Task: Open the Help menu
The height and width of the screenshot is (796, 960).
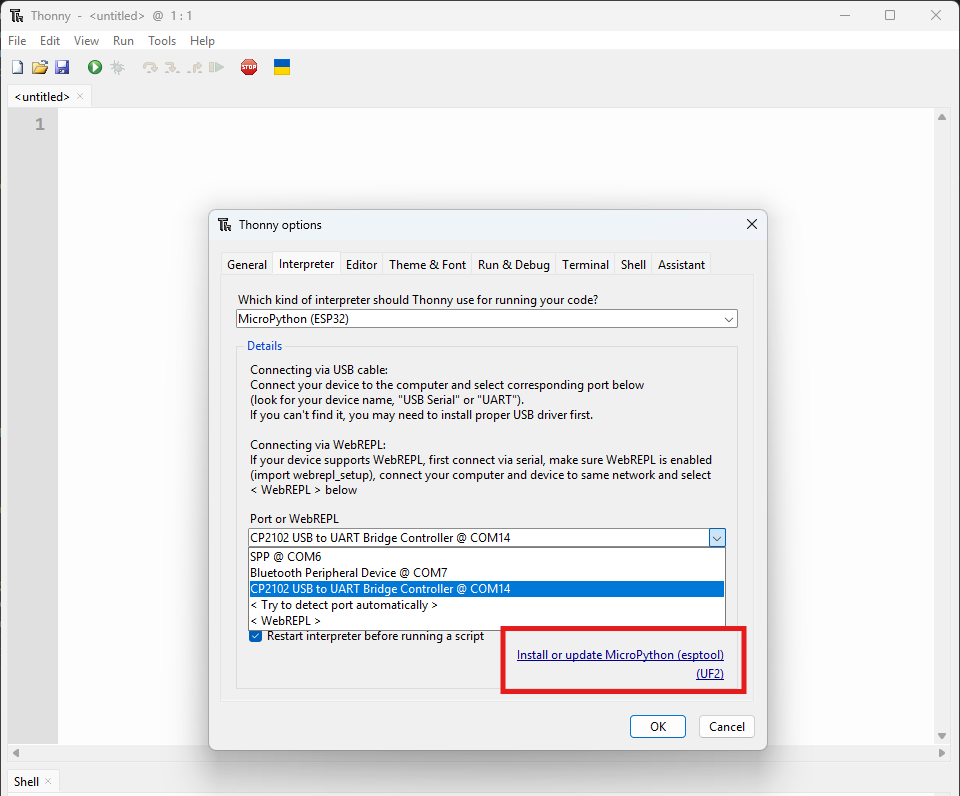Action: pyautogui.click(x=202, y=40)
